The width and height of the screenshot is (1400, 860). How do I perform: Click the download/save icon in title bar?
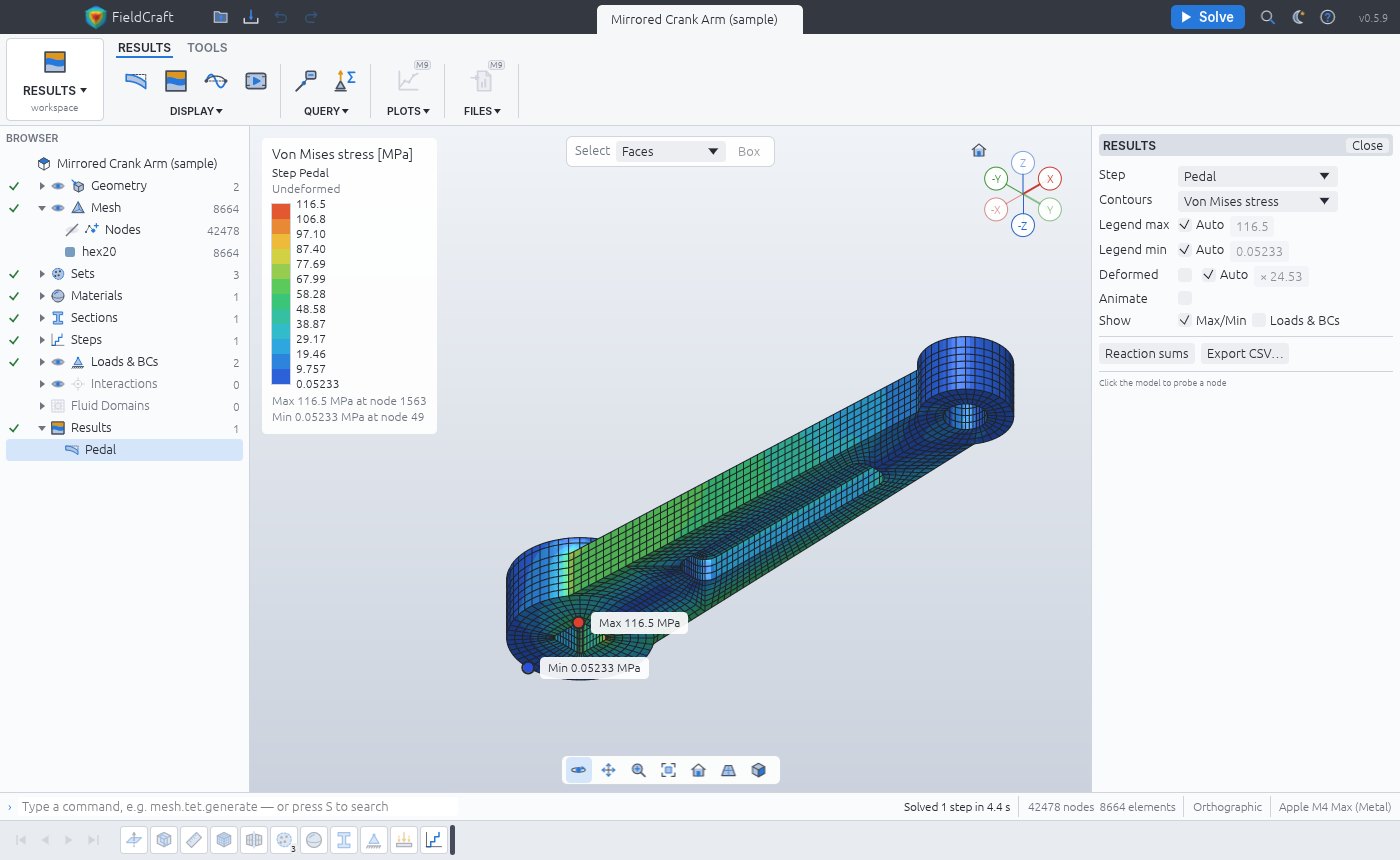(x=250, y=17)
